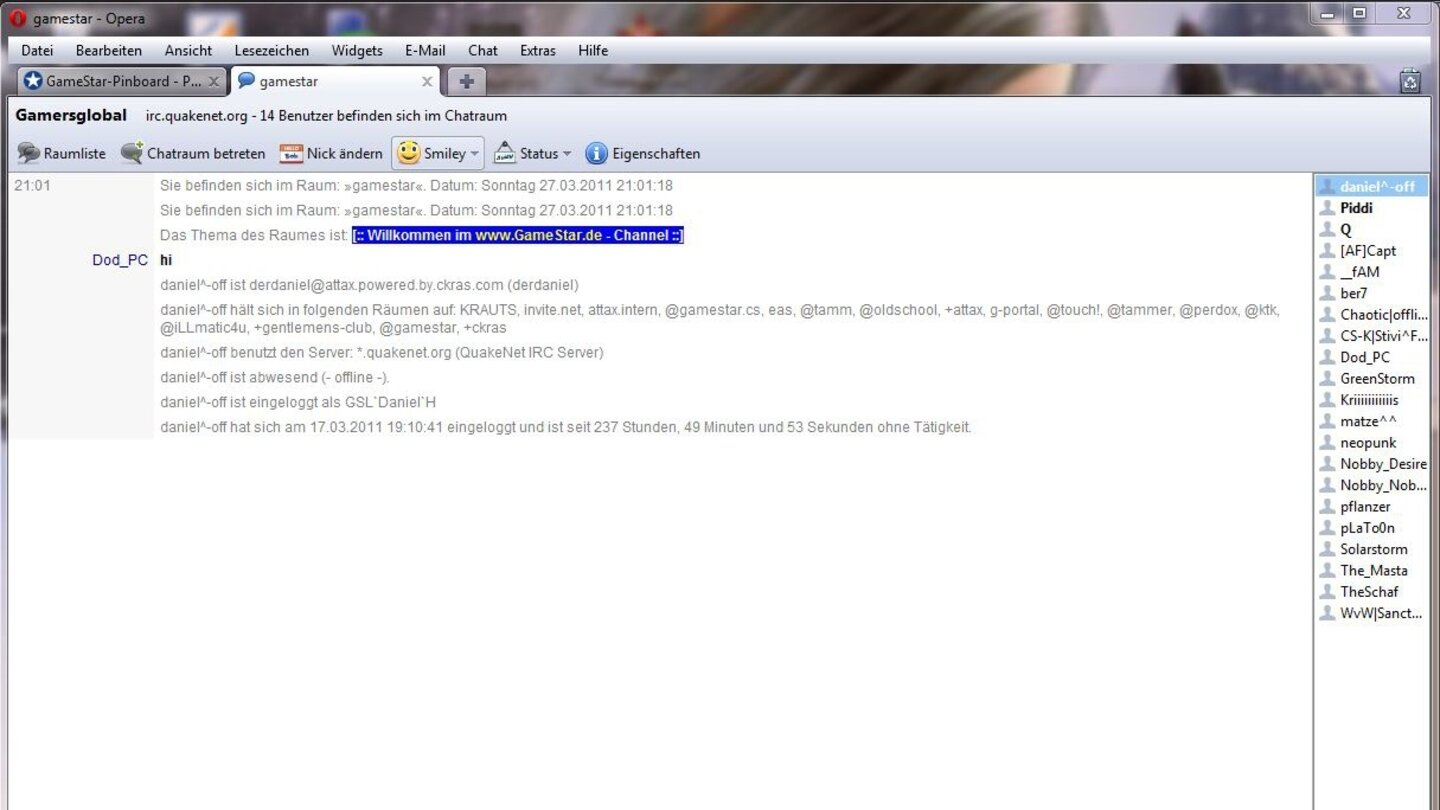Open the Smiley dropdown arrow
The height and width of the screenshot is (810, 1440).
click(x=474, y=153)
